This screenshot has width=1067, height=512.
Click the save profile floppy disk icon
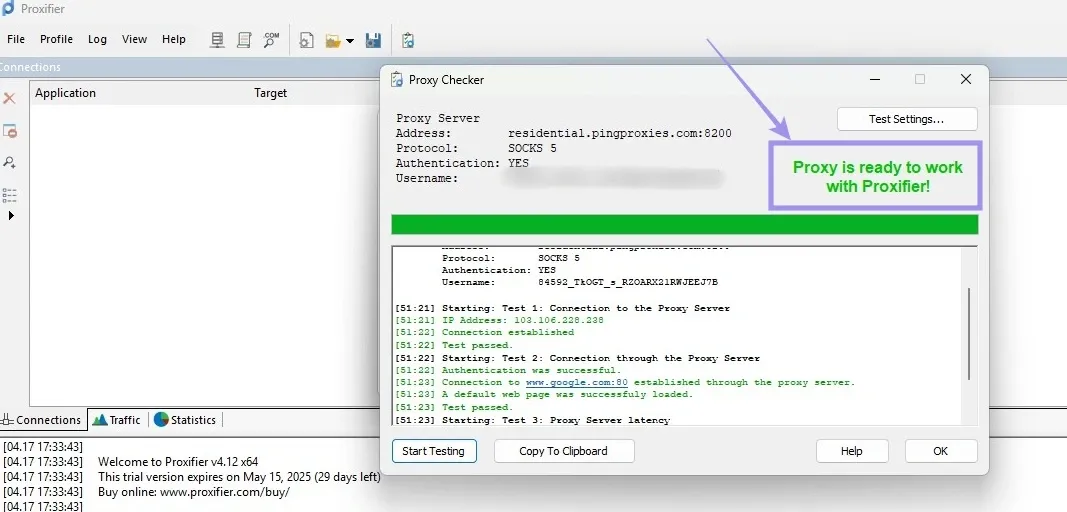click(x=373, y=41)
